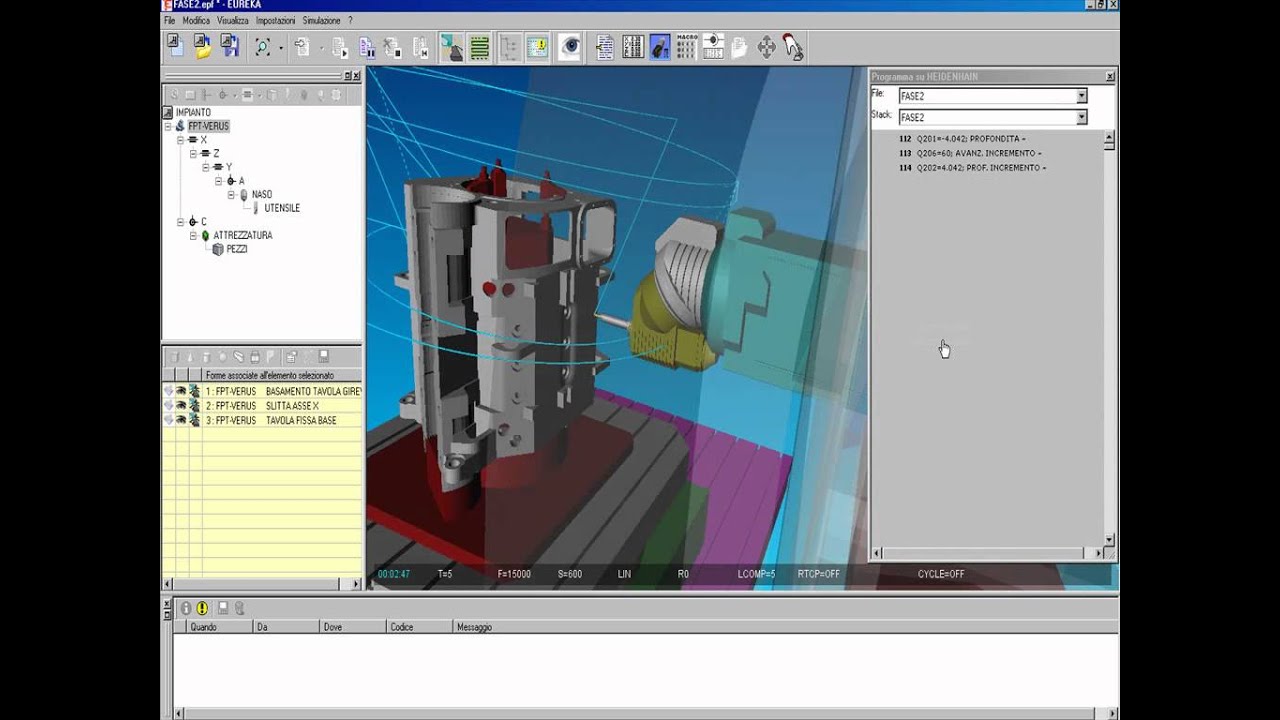Click the new project toolbar icon
Screen dimensions: 1280x720
pyautogui.click(x=175, y=46)
